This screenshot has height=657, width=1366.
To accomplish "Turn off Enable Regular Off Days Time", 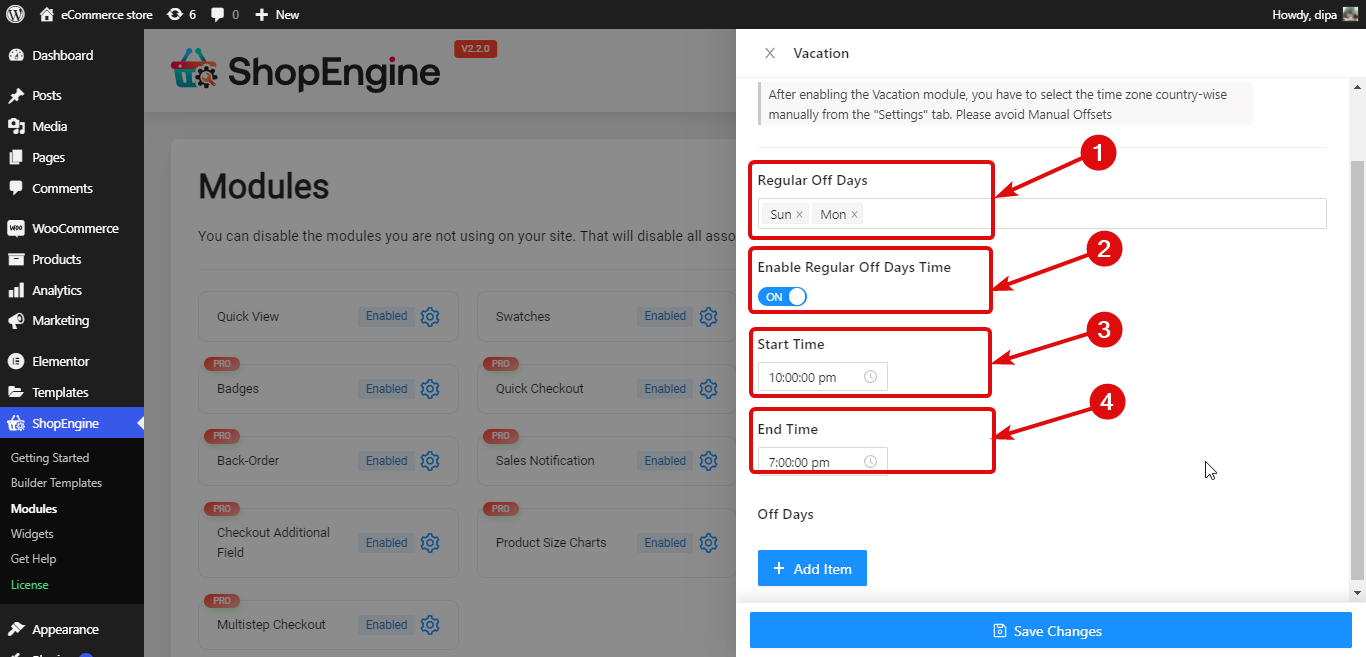I will 782,296.
